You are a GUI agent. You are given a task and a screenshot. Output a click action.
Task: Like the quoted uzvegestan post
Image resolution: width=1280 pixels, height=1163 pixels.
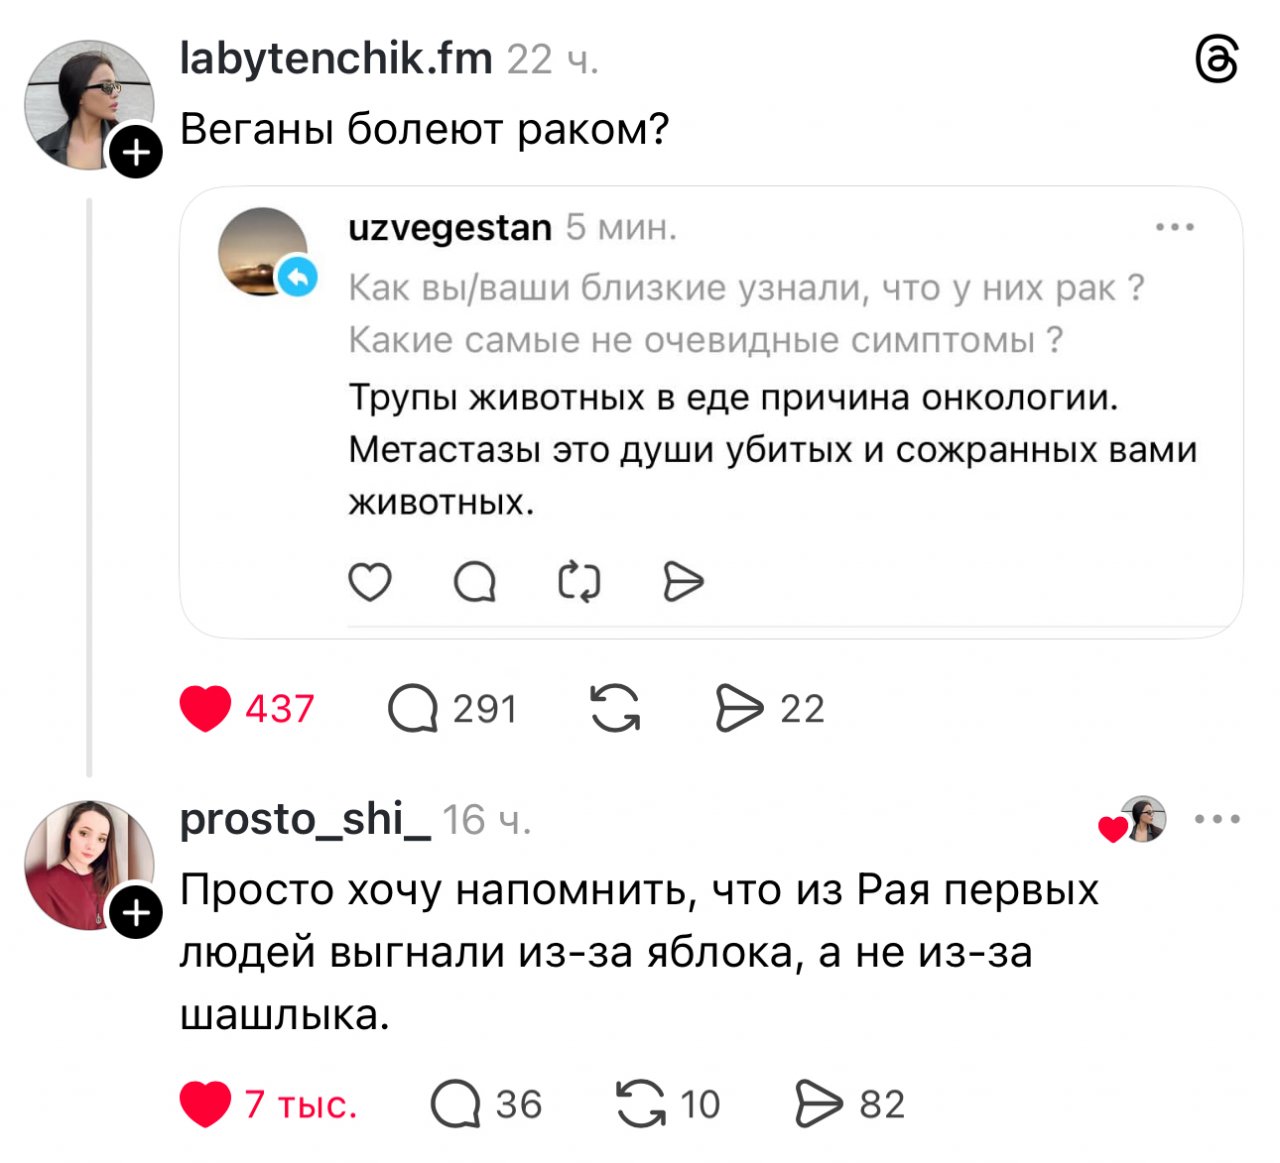(x=370, y=581)
